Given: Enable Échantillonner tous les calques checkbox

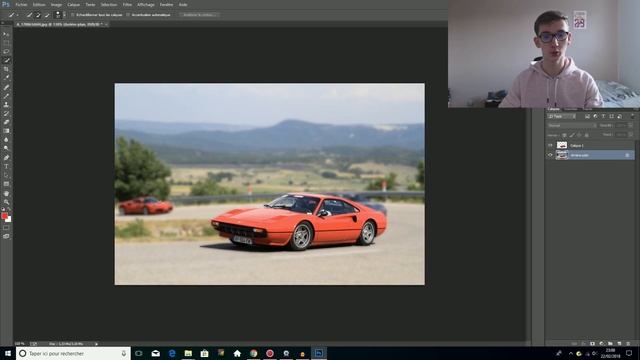Looking at the screenshot, I should click(73, 15).
